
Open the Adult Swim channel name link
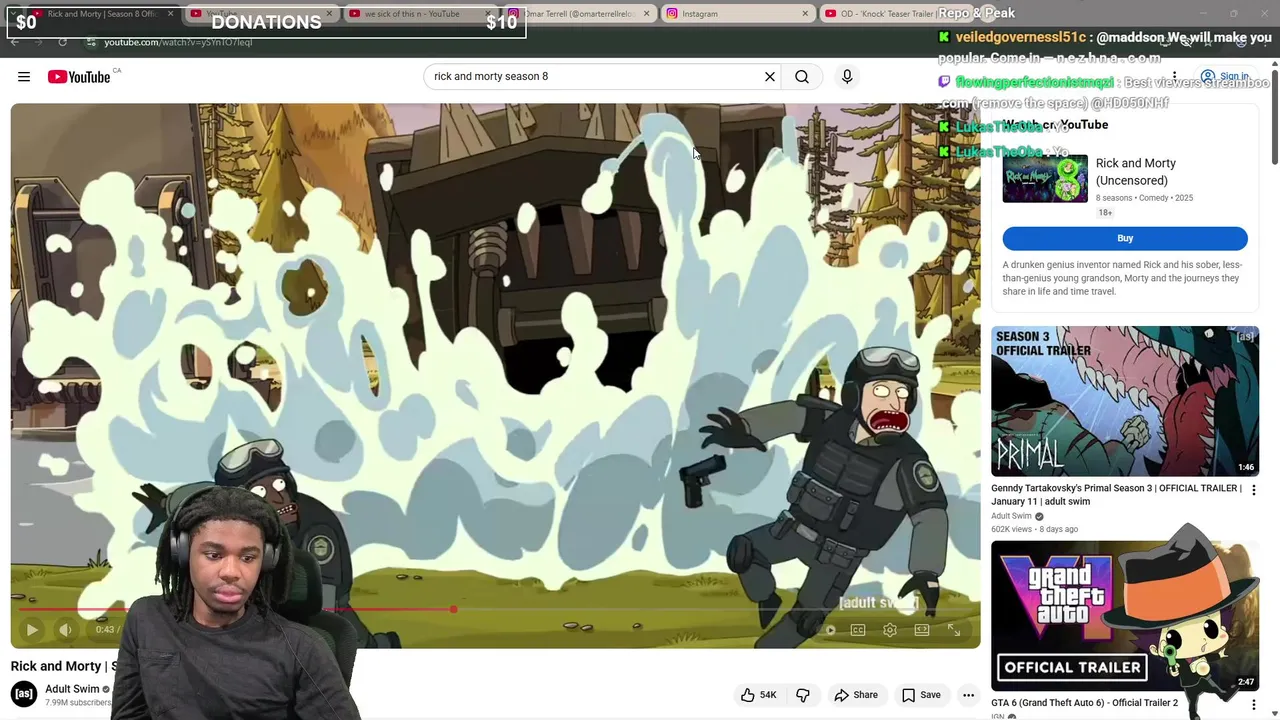tap(72, 689)
